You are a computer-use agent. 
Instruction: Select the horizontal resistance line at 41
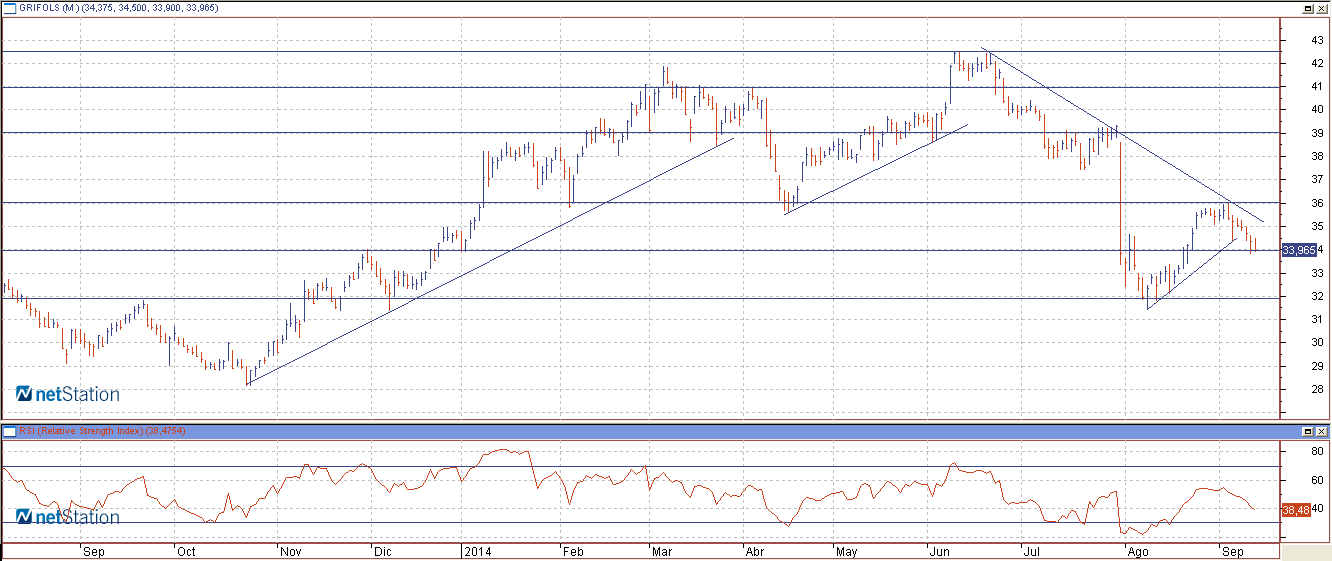tap(640, 87)
